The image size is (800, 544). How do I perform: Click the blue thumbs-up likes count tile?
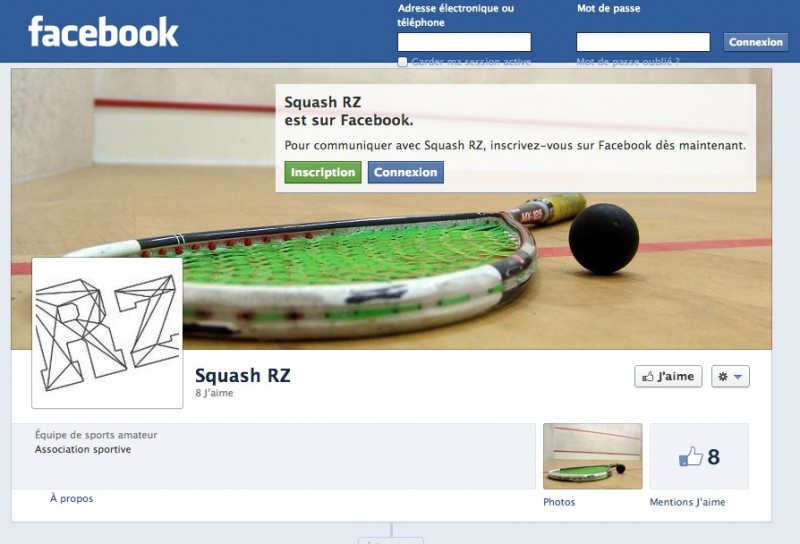[x=699, y=456]
